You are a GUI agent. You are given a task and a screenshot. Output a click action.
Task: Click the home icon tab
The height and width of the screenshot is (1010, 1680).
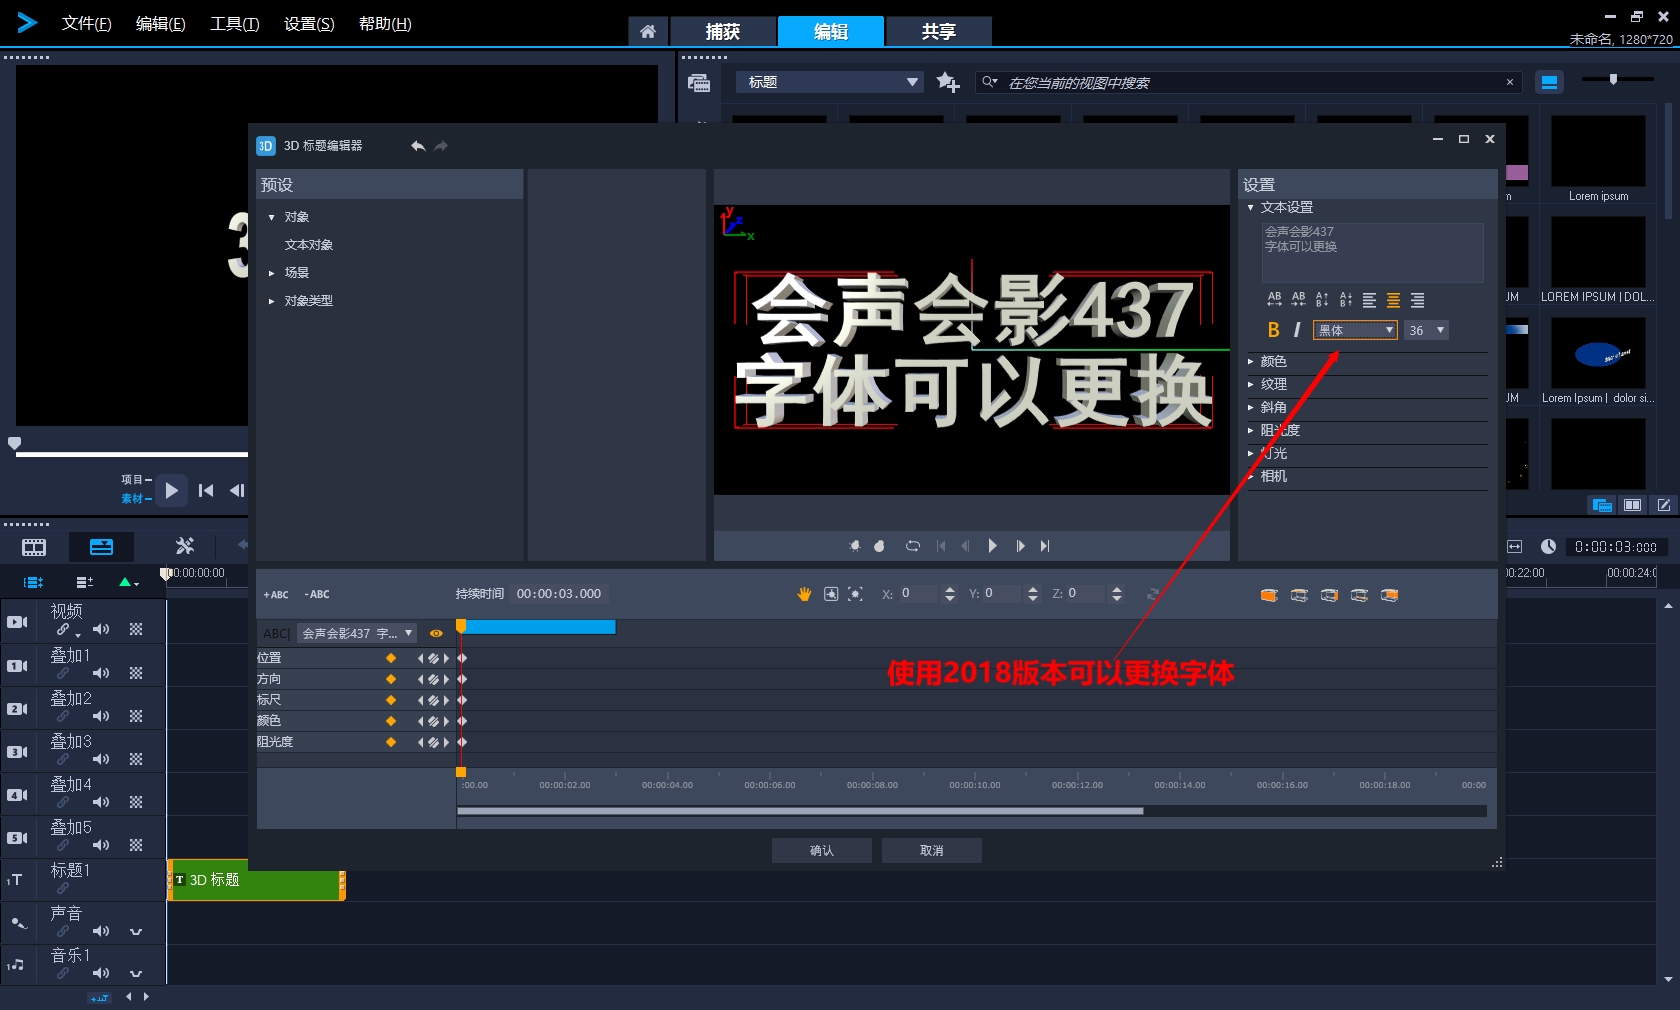click(648, 32)
